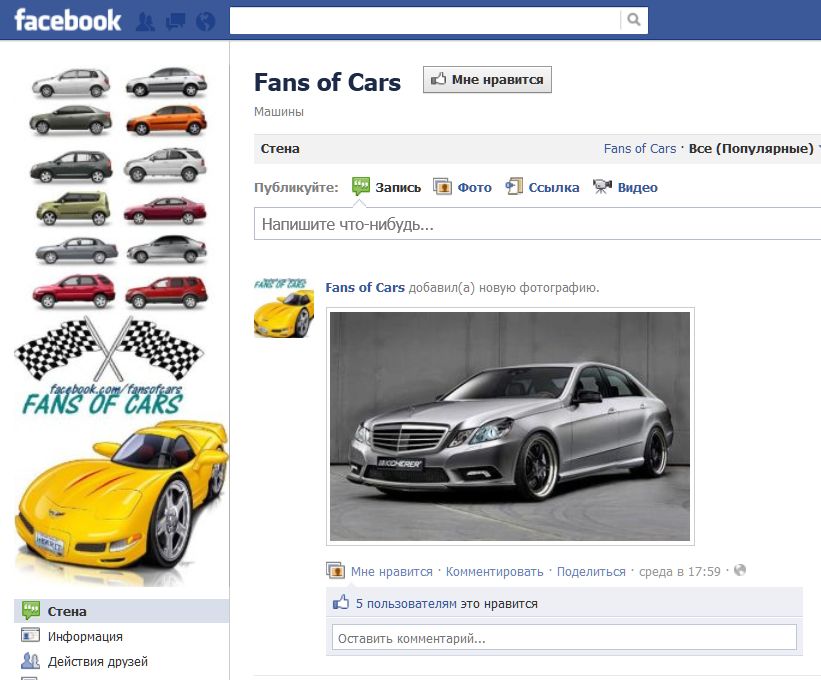Click the Оставить комментарий field
Image resolution: width=821 pixels, height=680 pixels.
(564, 638)
